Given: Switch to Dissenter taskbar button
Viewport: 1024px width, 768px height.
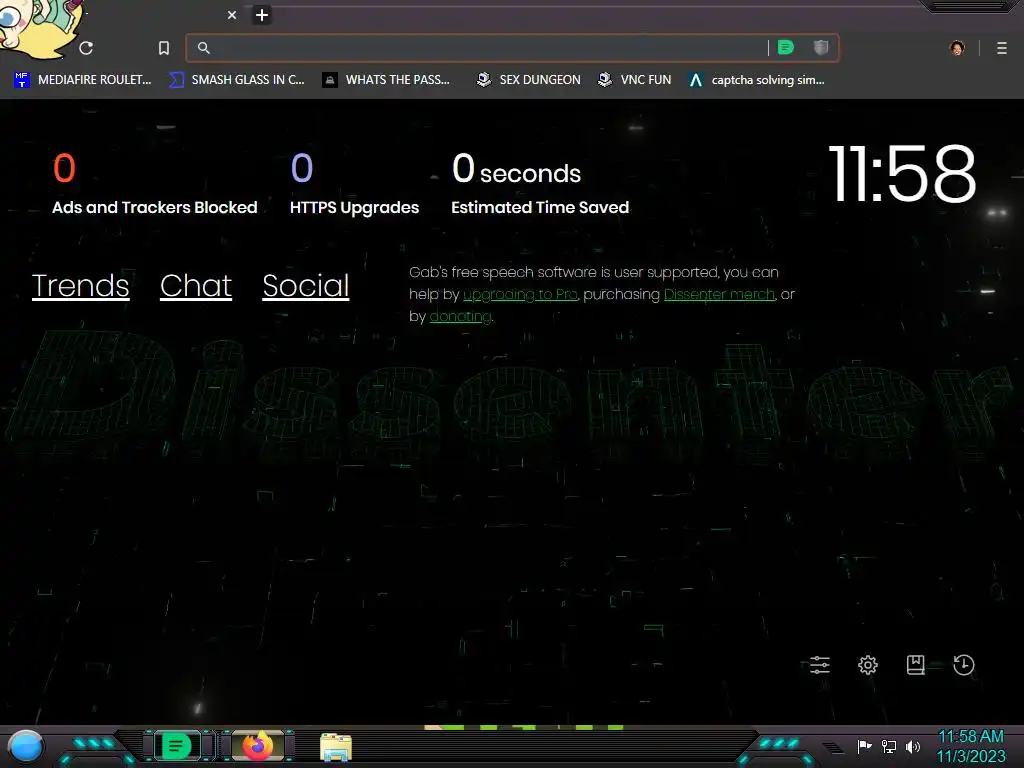Looking at the screenshot, I should tap(176, 746).
